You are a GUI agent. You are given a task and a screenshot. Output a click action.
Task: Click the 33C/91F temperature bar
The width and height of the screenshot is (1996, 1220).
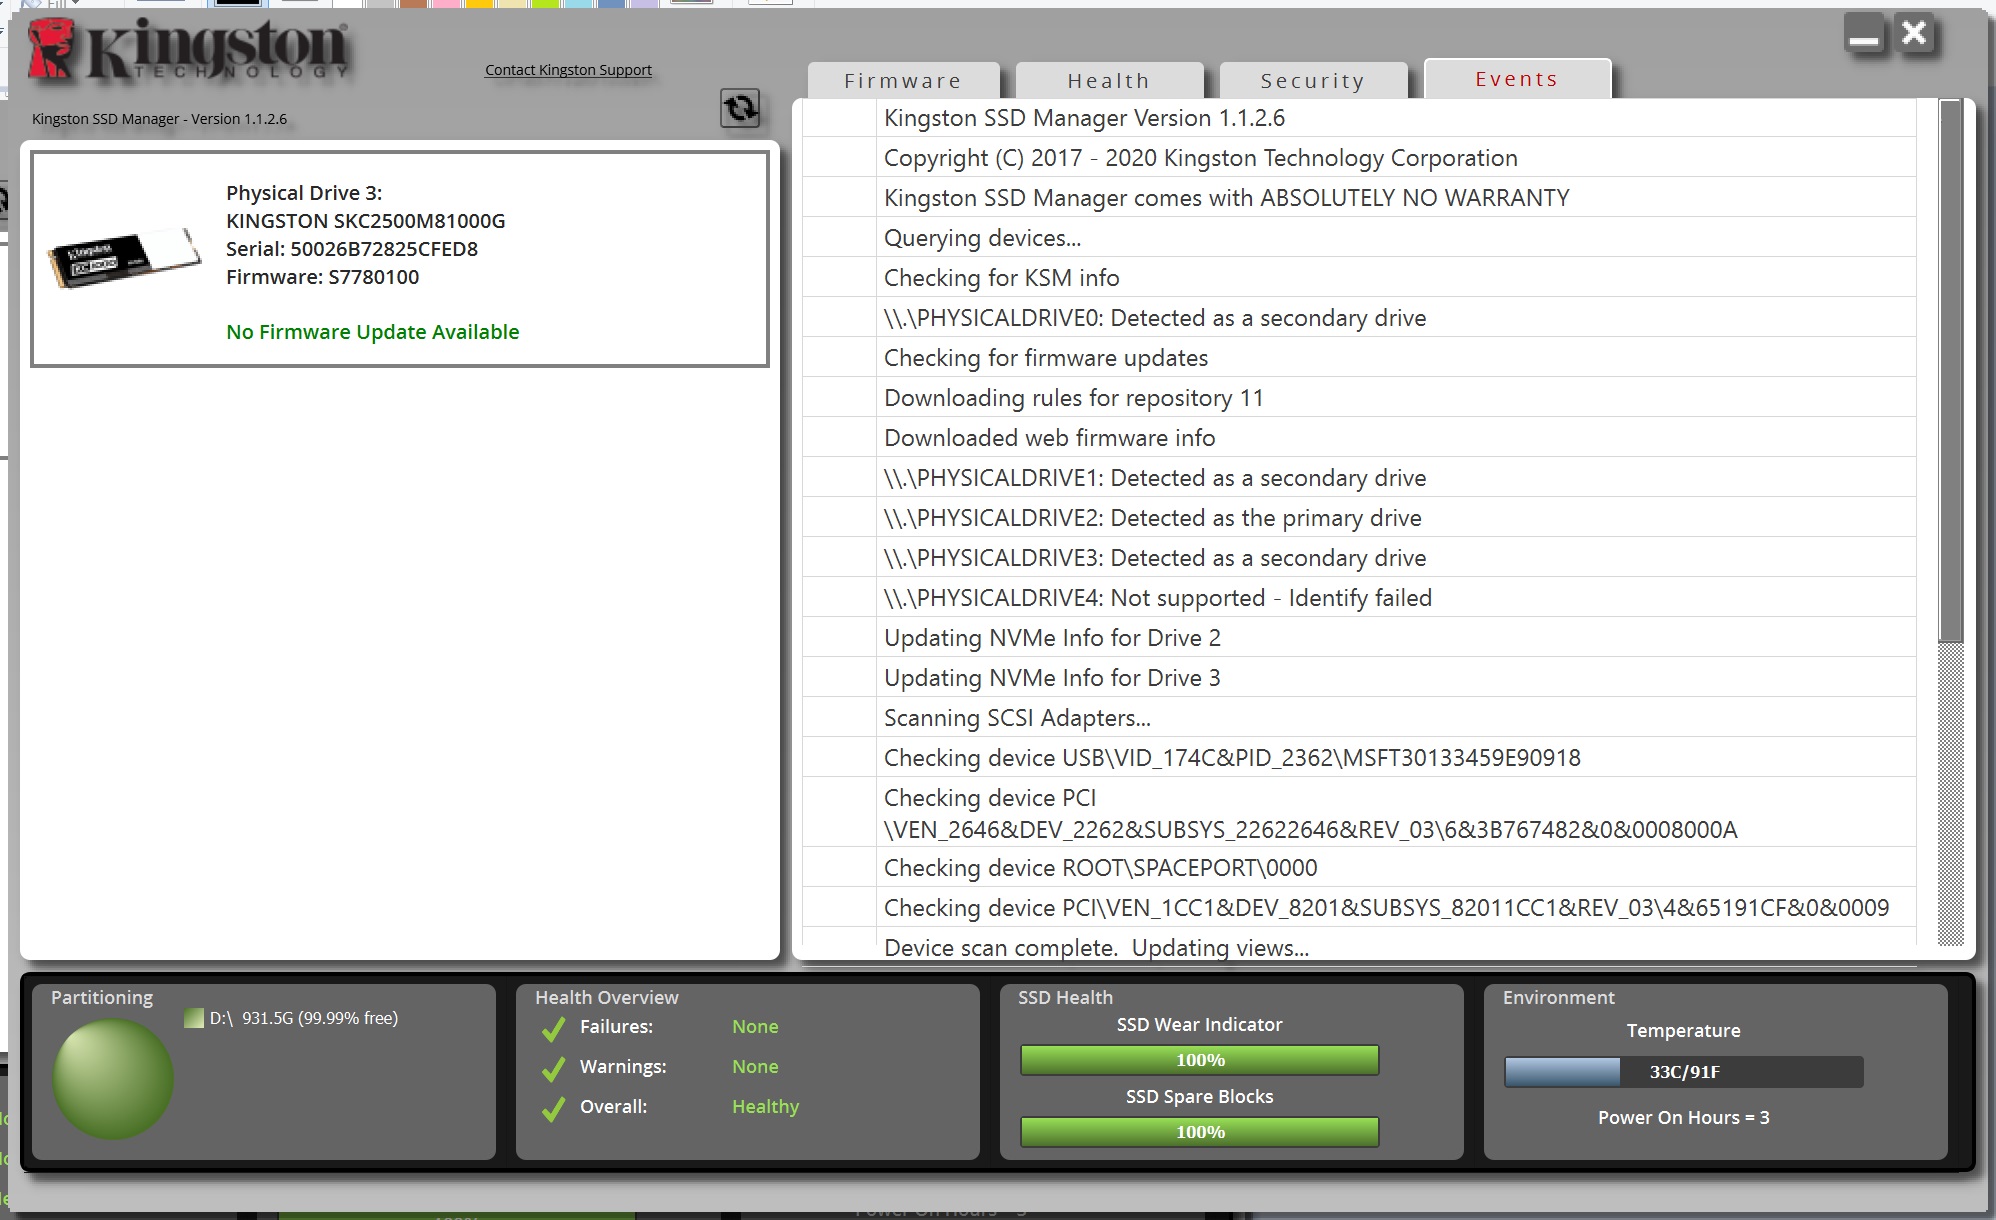[1684, 1072]
